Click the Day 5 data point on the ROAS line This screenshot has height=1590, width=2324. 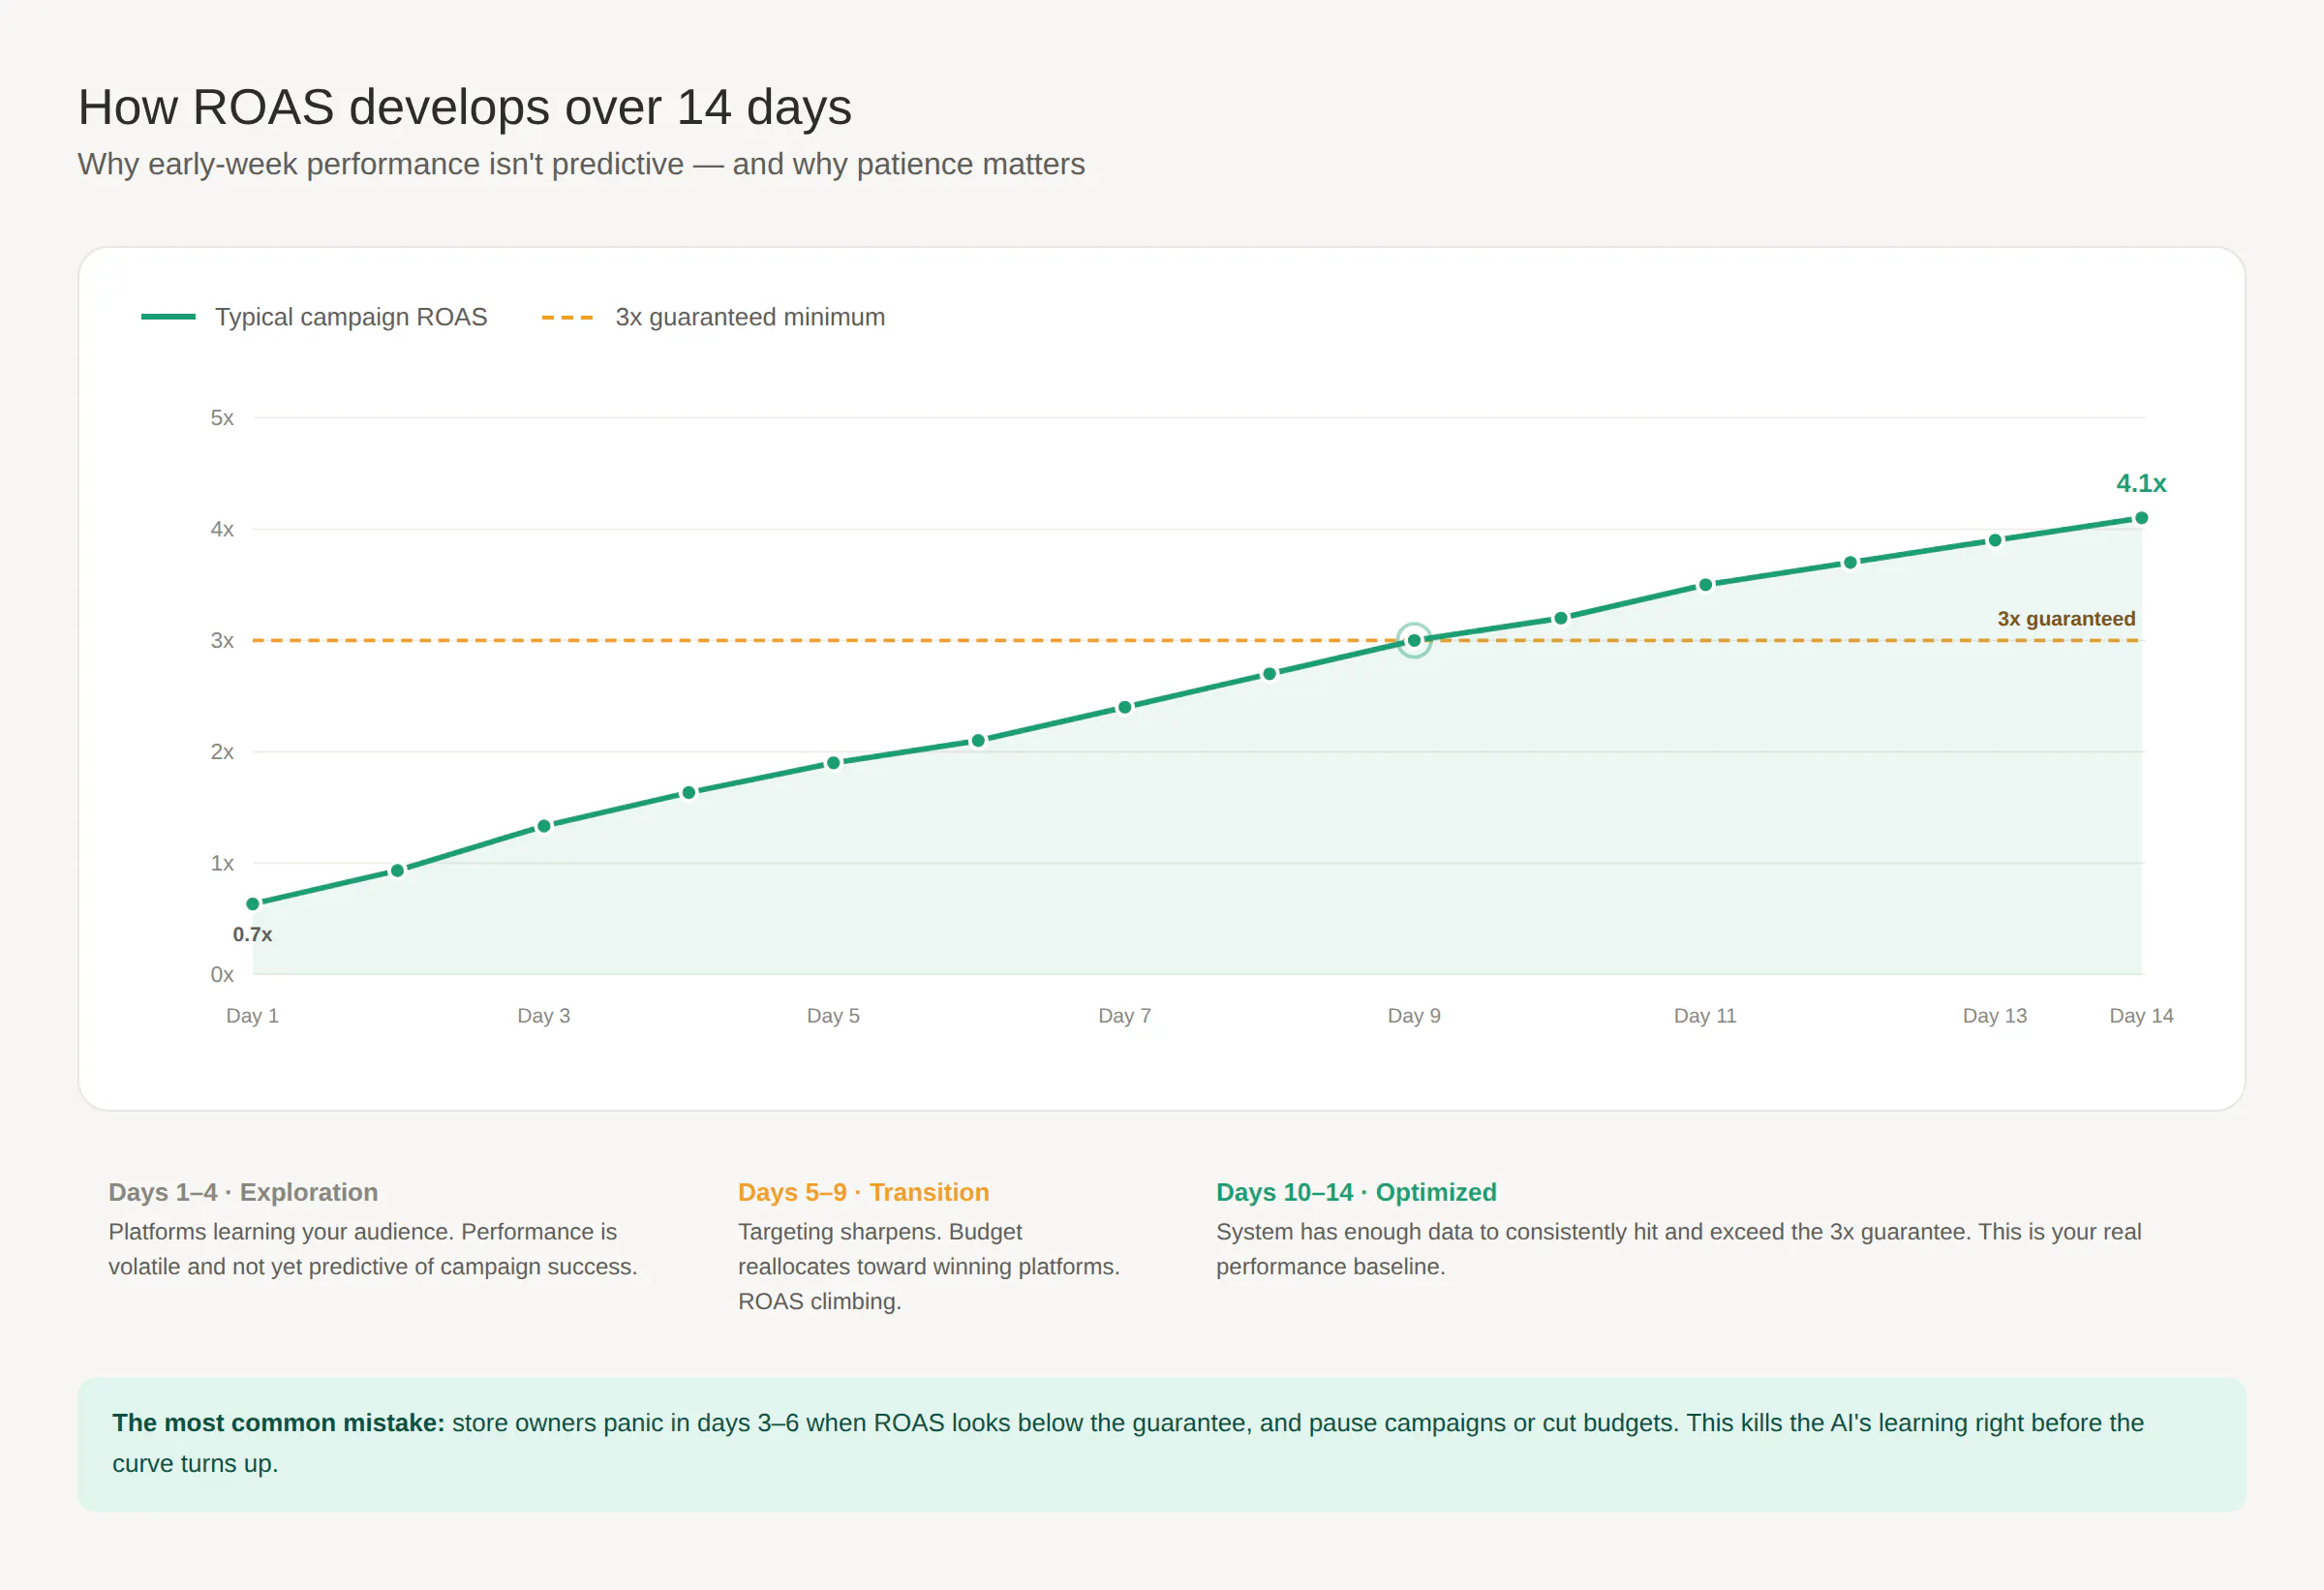click(x=833, y=763)
